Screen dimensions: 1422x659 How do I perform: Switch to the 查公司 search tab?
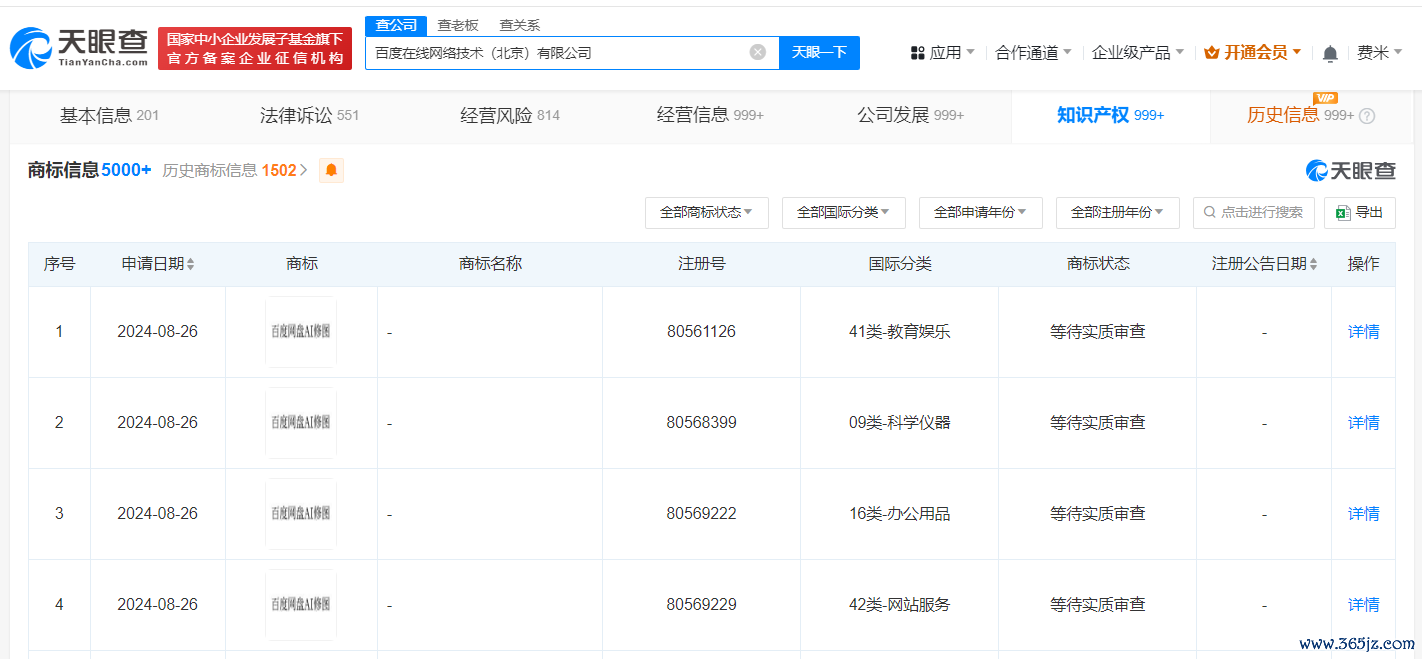click(396, 26)
